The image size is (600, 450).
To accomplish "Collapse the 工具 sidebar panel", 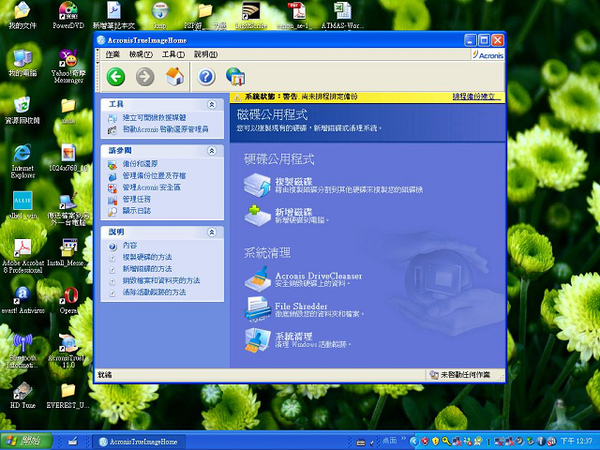I will [x=212, y=104].
